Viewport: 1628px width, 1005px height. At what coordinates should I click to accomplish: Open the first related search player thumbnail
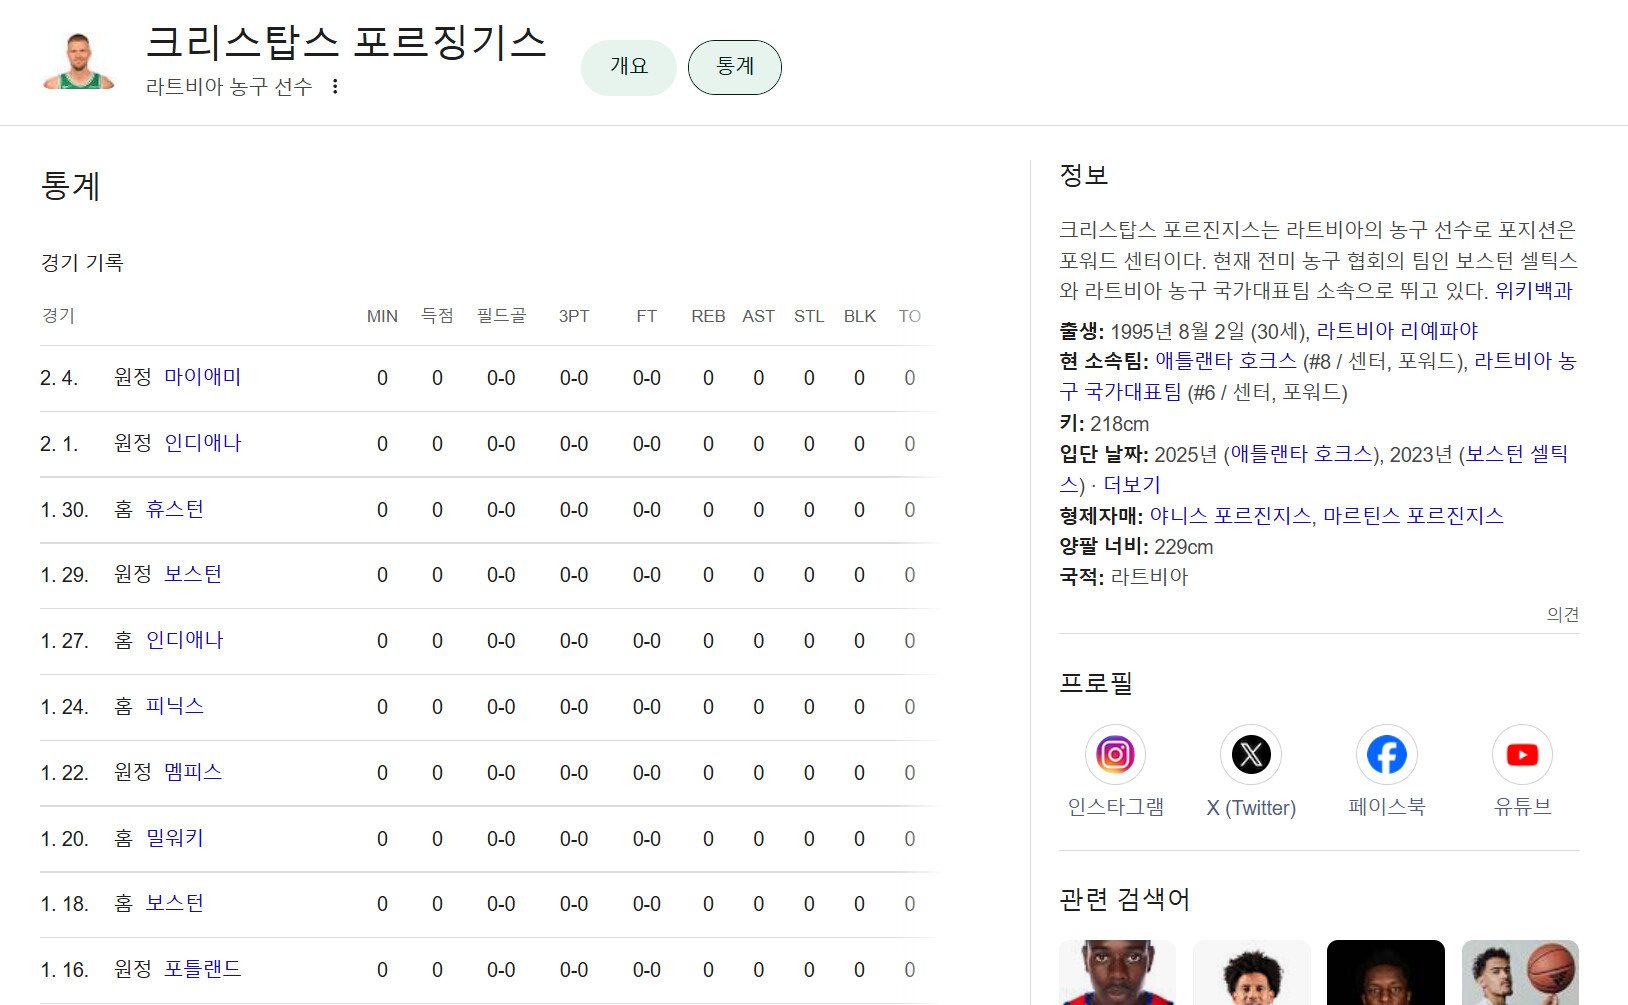(x=1117, y=972)
